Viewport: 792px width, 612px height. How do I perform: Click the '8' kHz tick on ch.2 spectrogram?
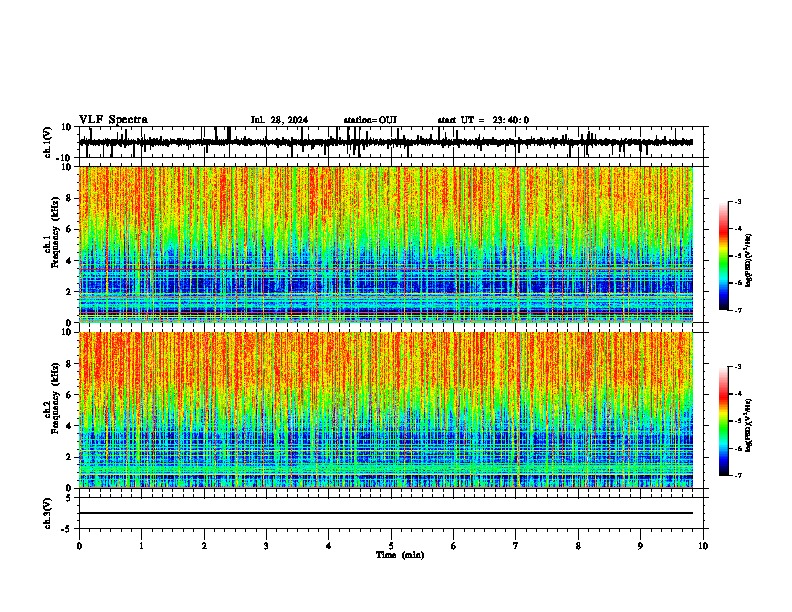(69, 364)
